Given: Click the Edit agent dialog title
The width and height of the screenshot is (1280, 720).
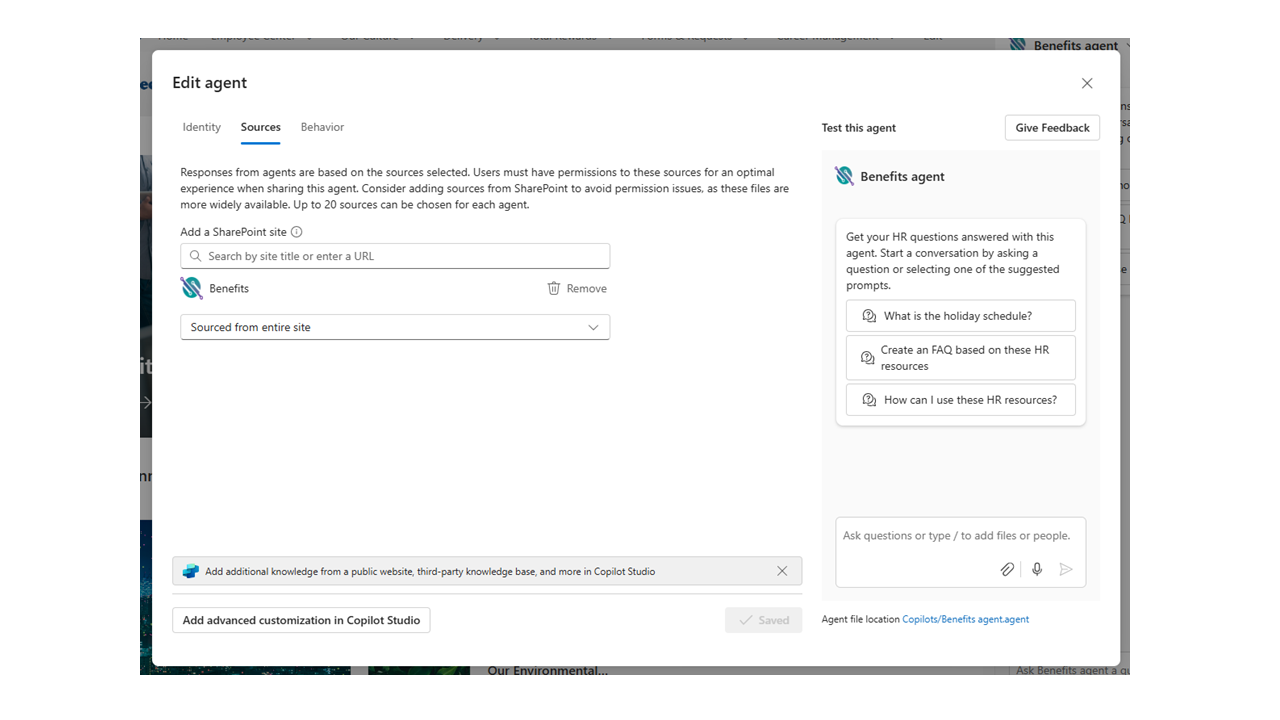Looking at the screenshot, I should 210,83.
